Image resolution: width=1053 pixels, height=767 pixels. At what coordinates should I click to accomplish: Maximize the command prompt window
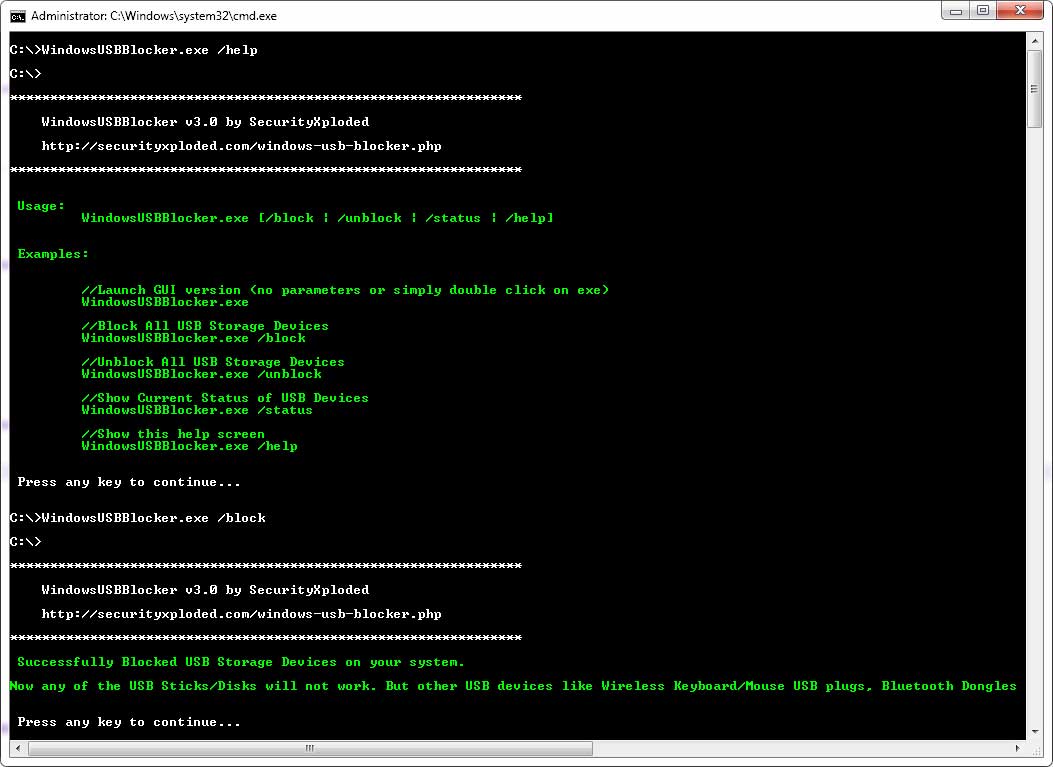984,12
